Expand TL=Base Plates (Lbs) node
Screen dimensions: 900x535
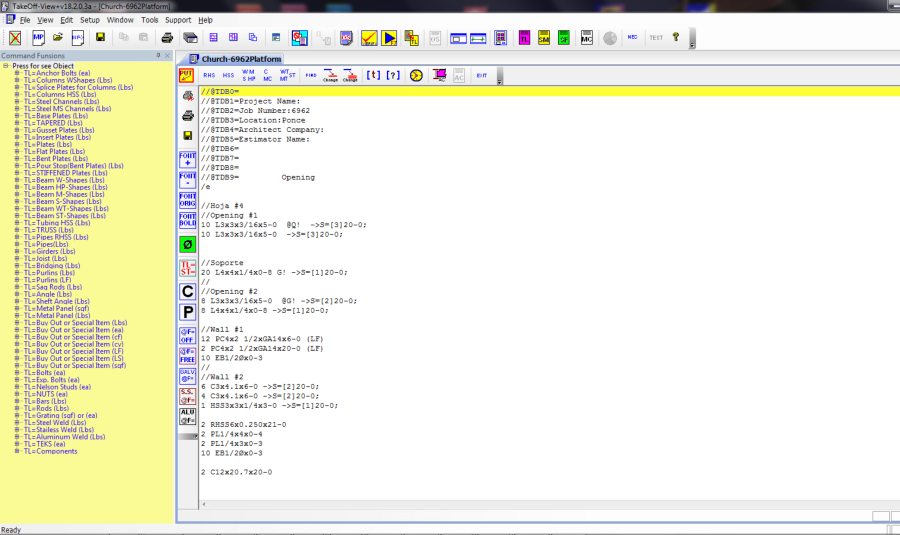(x=17, y=116)
